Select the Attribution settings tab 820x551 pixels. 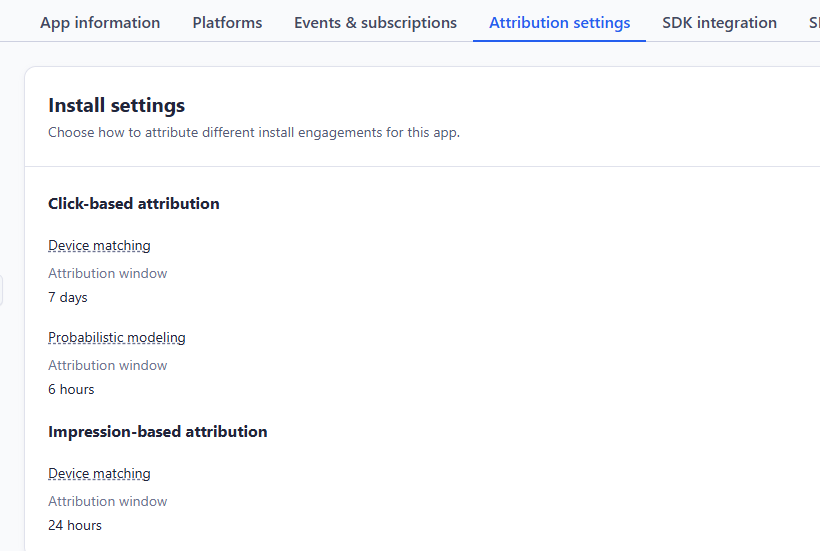click(x=560, y=22)
